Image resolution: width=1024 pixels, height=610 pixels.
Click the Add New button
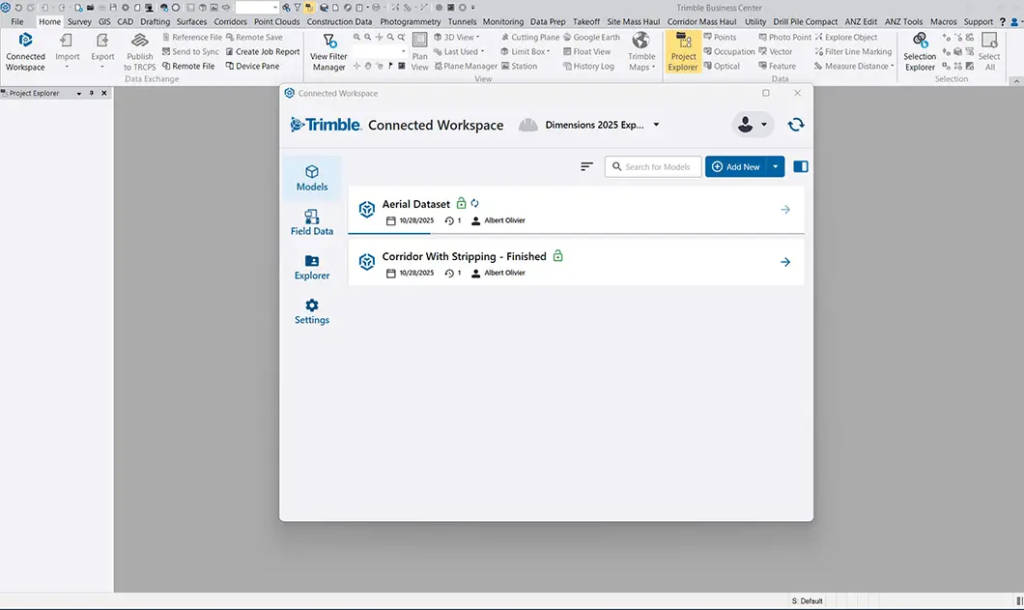[736, 167]
